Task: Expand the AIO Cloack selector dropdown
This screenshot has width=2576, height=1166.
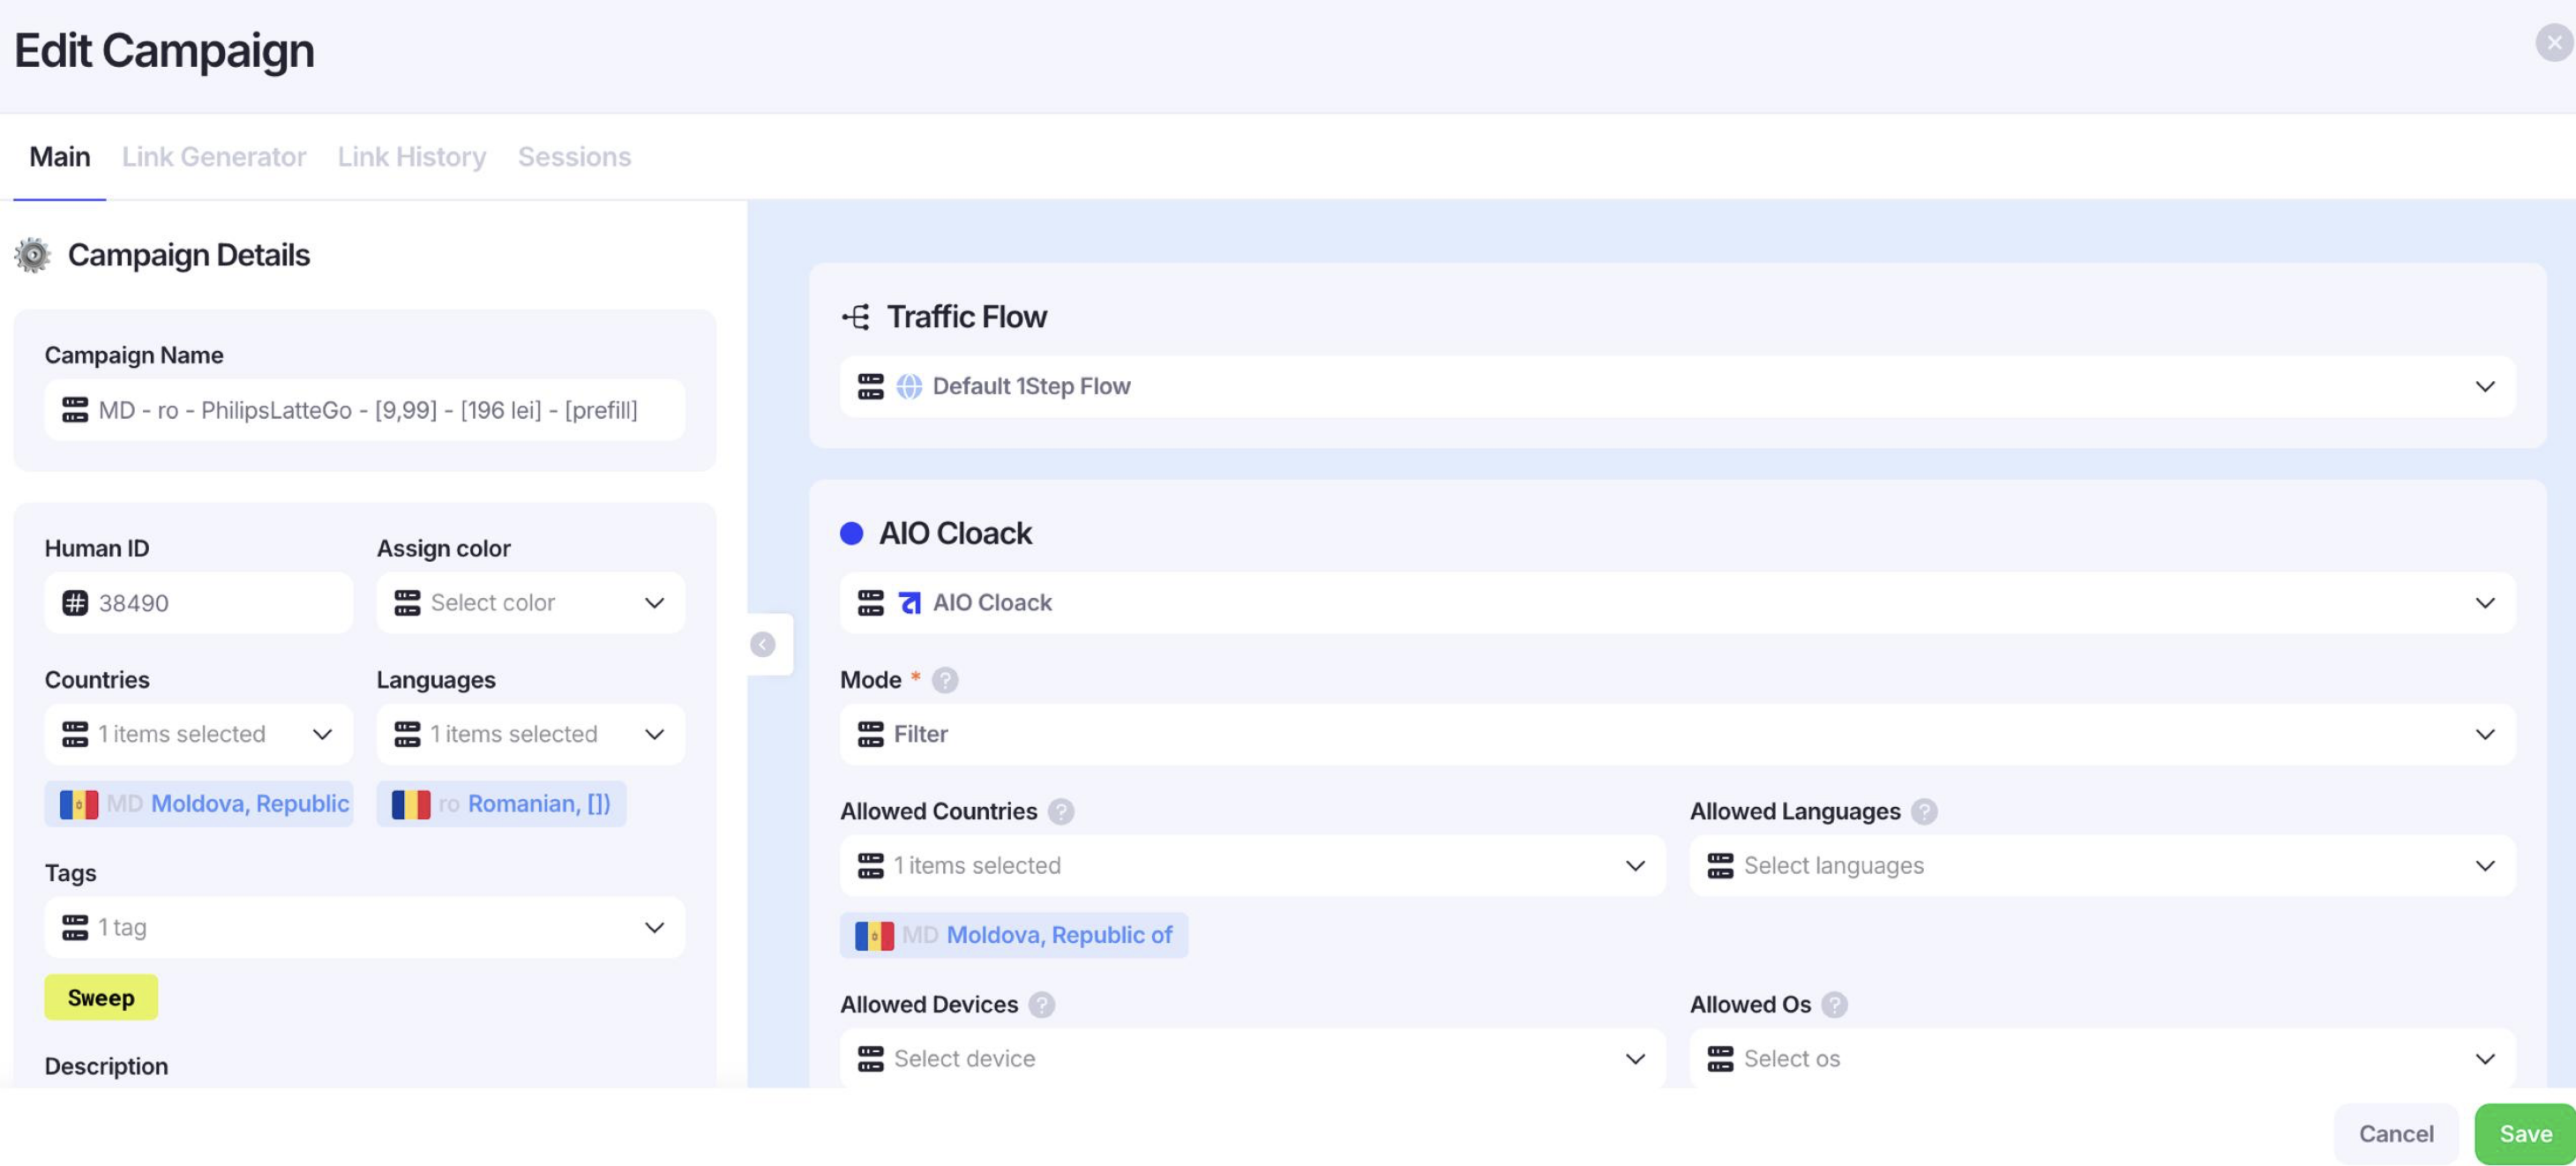Action: [1677, 603]
